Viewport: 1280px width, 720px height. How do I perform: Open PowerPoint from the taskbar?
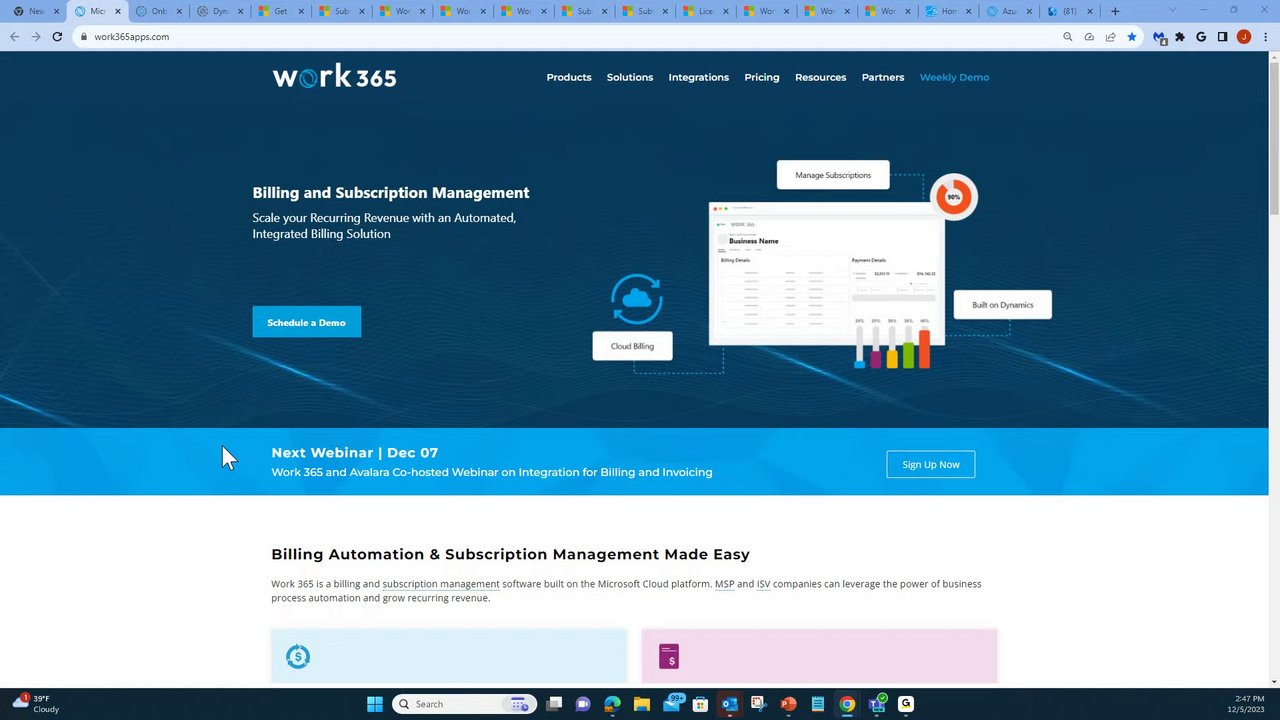point(788,704)
